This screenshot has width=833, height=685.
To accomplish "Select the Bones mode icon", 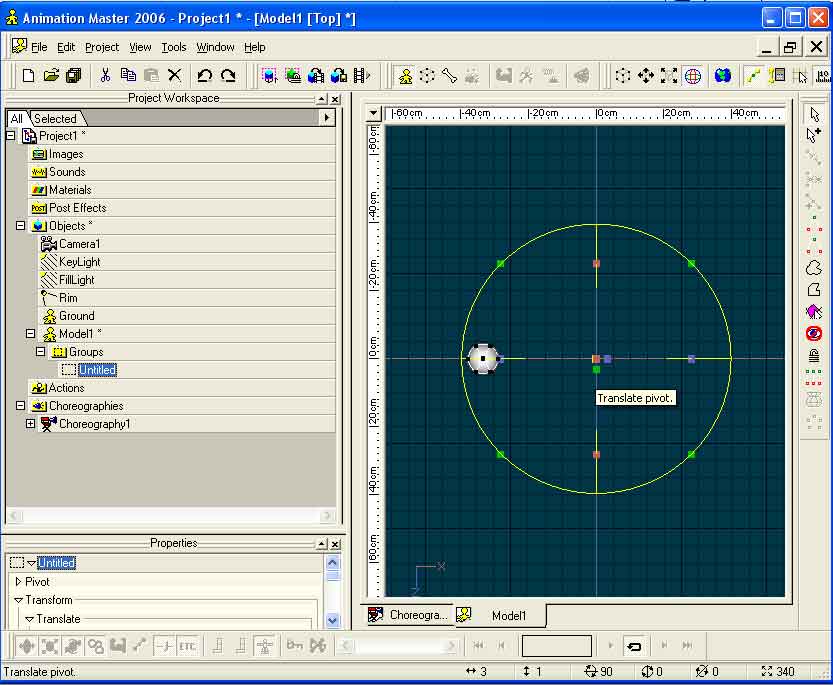I will (x=450, y=75).
